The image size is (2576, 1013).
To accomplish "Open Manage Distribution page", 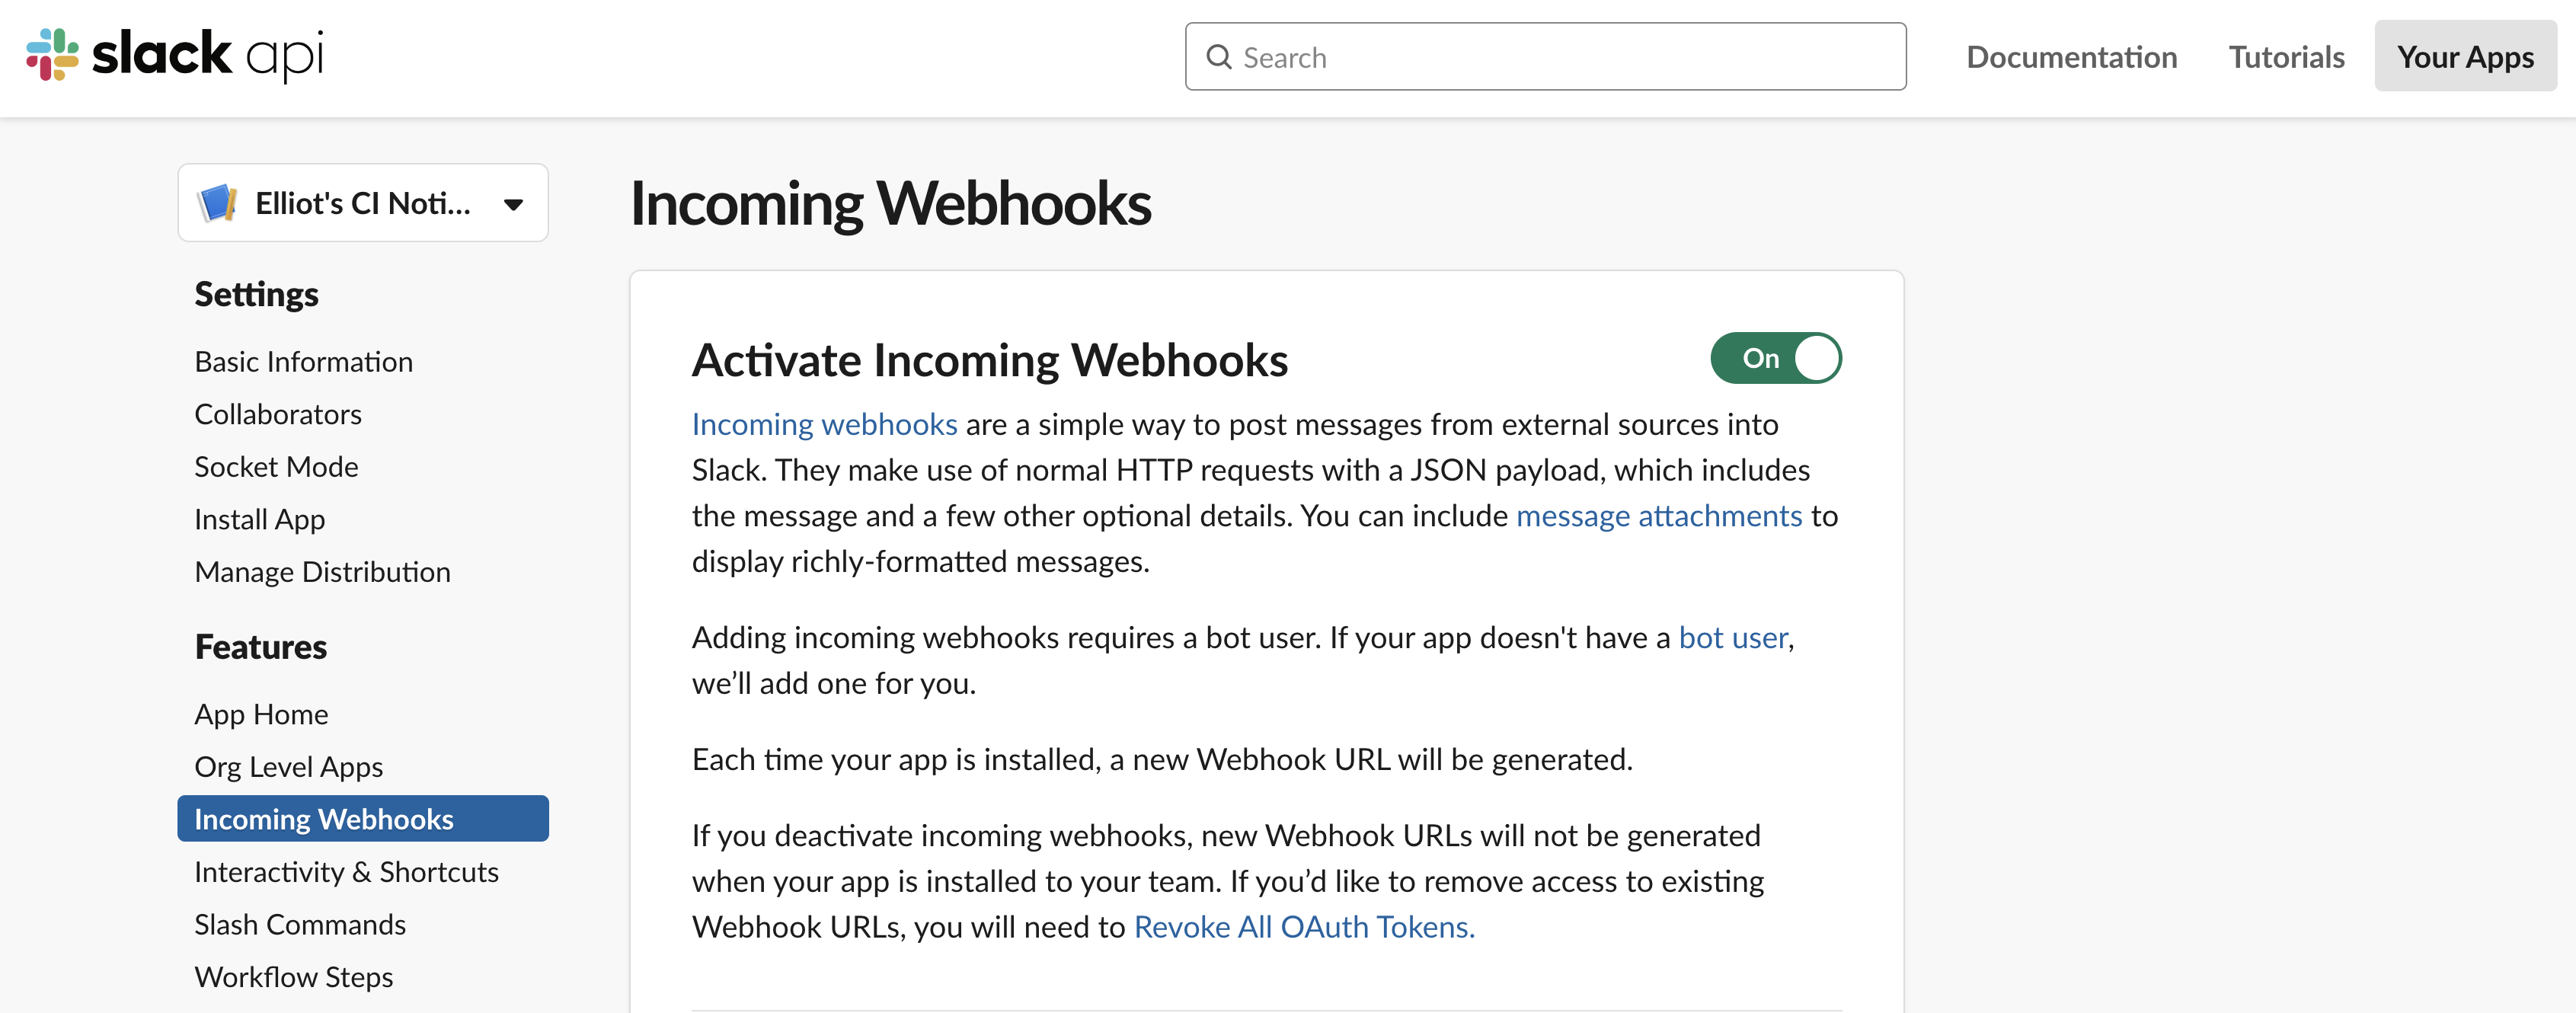I will [x=322, y=571].
